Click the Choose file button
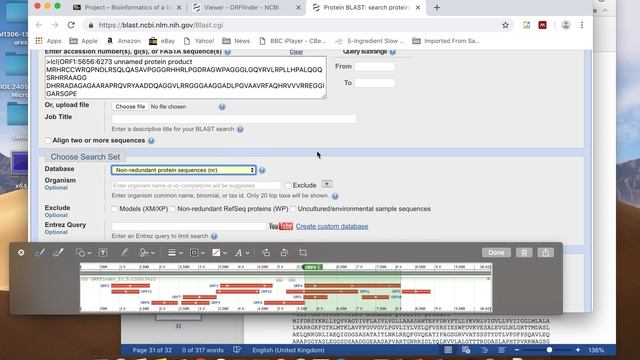640x360 pixels. point(130,107)
